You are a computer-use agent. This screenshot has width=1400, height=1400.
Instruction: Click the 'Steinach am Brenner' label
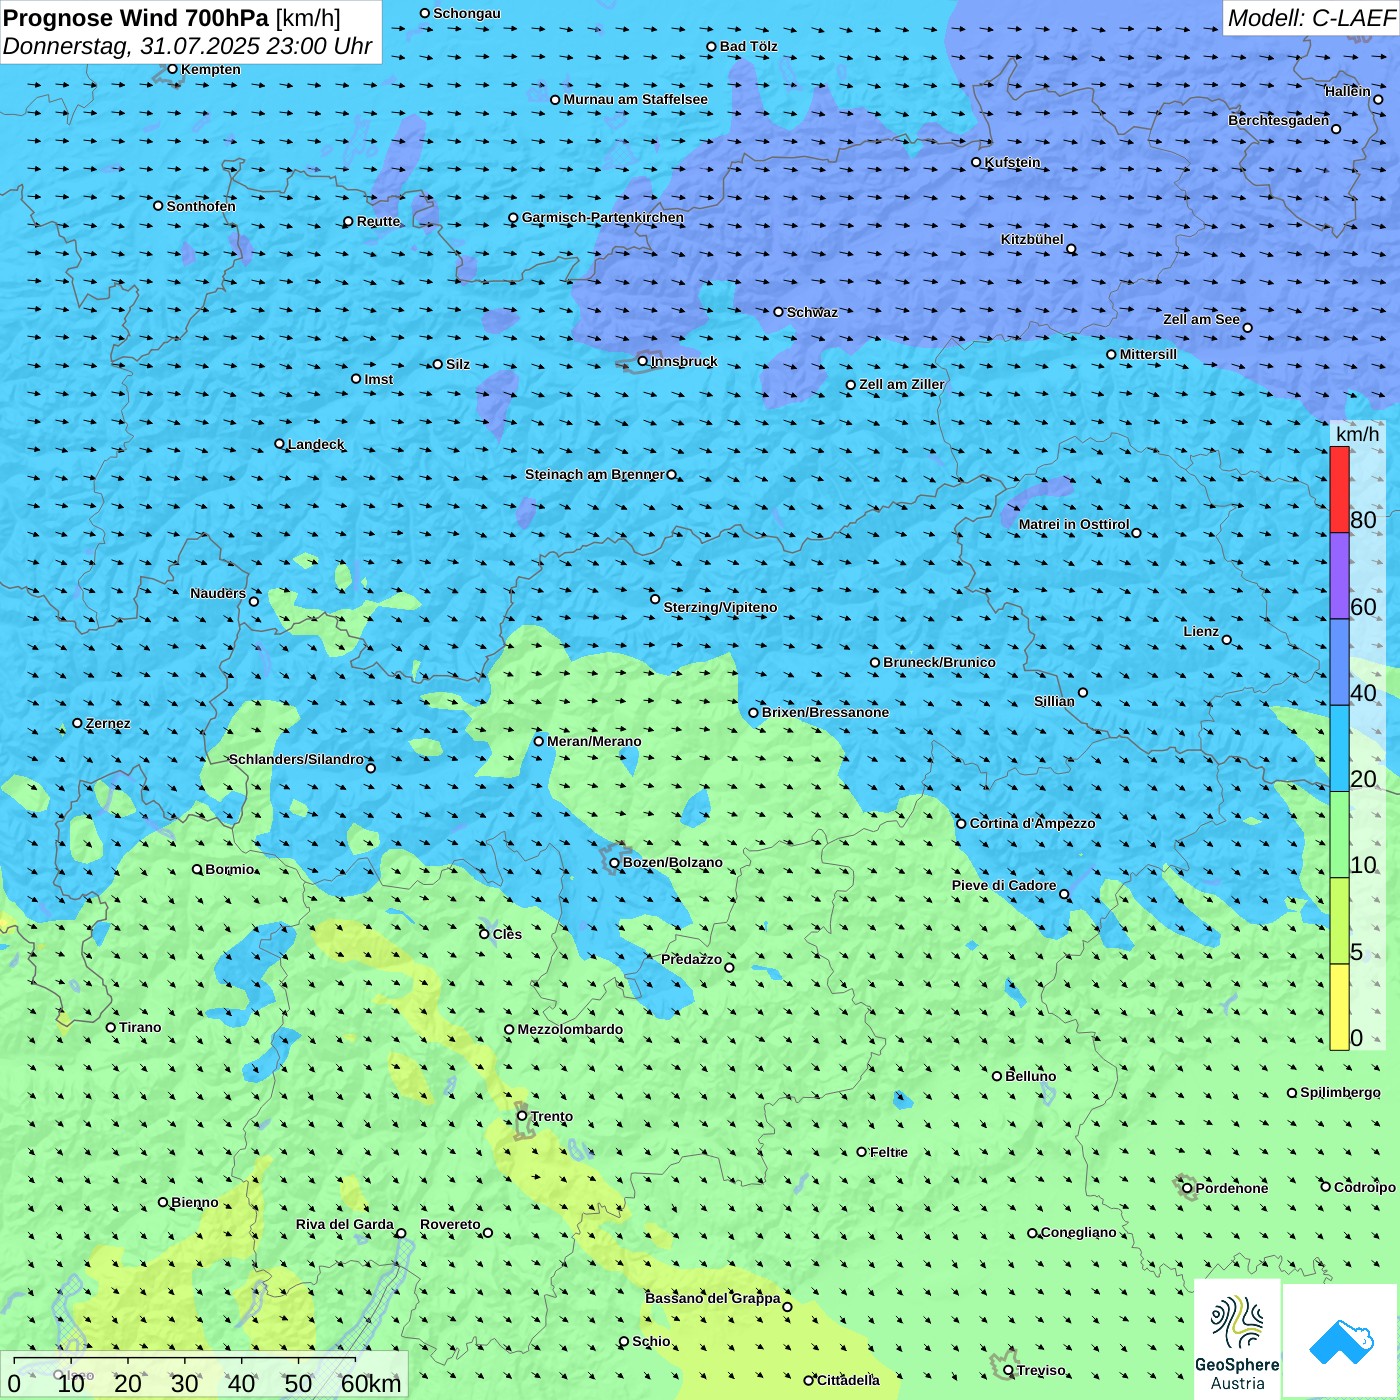point(594,474)
